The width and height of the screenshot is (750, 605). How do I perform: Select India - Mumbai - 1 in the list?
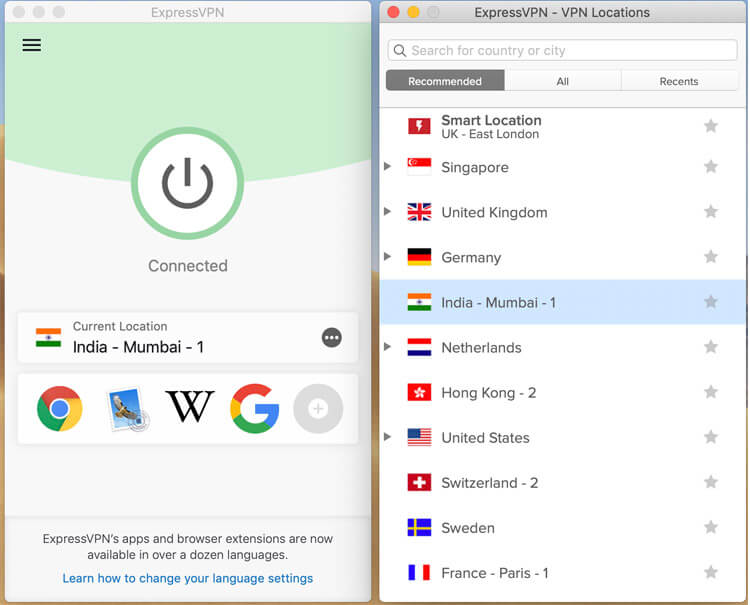pyautogui.click(x=562, y=302)
